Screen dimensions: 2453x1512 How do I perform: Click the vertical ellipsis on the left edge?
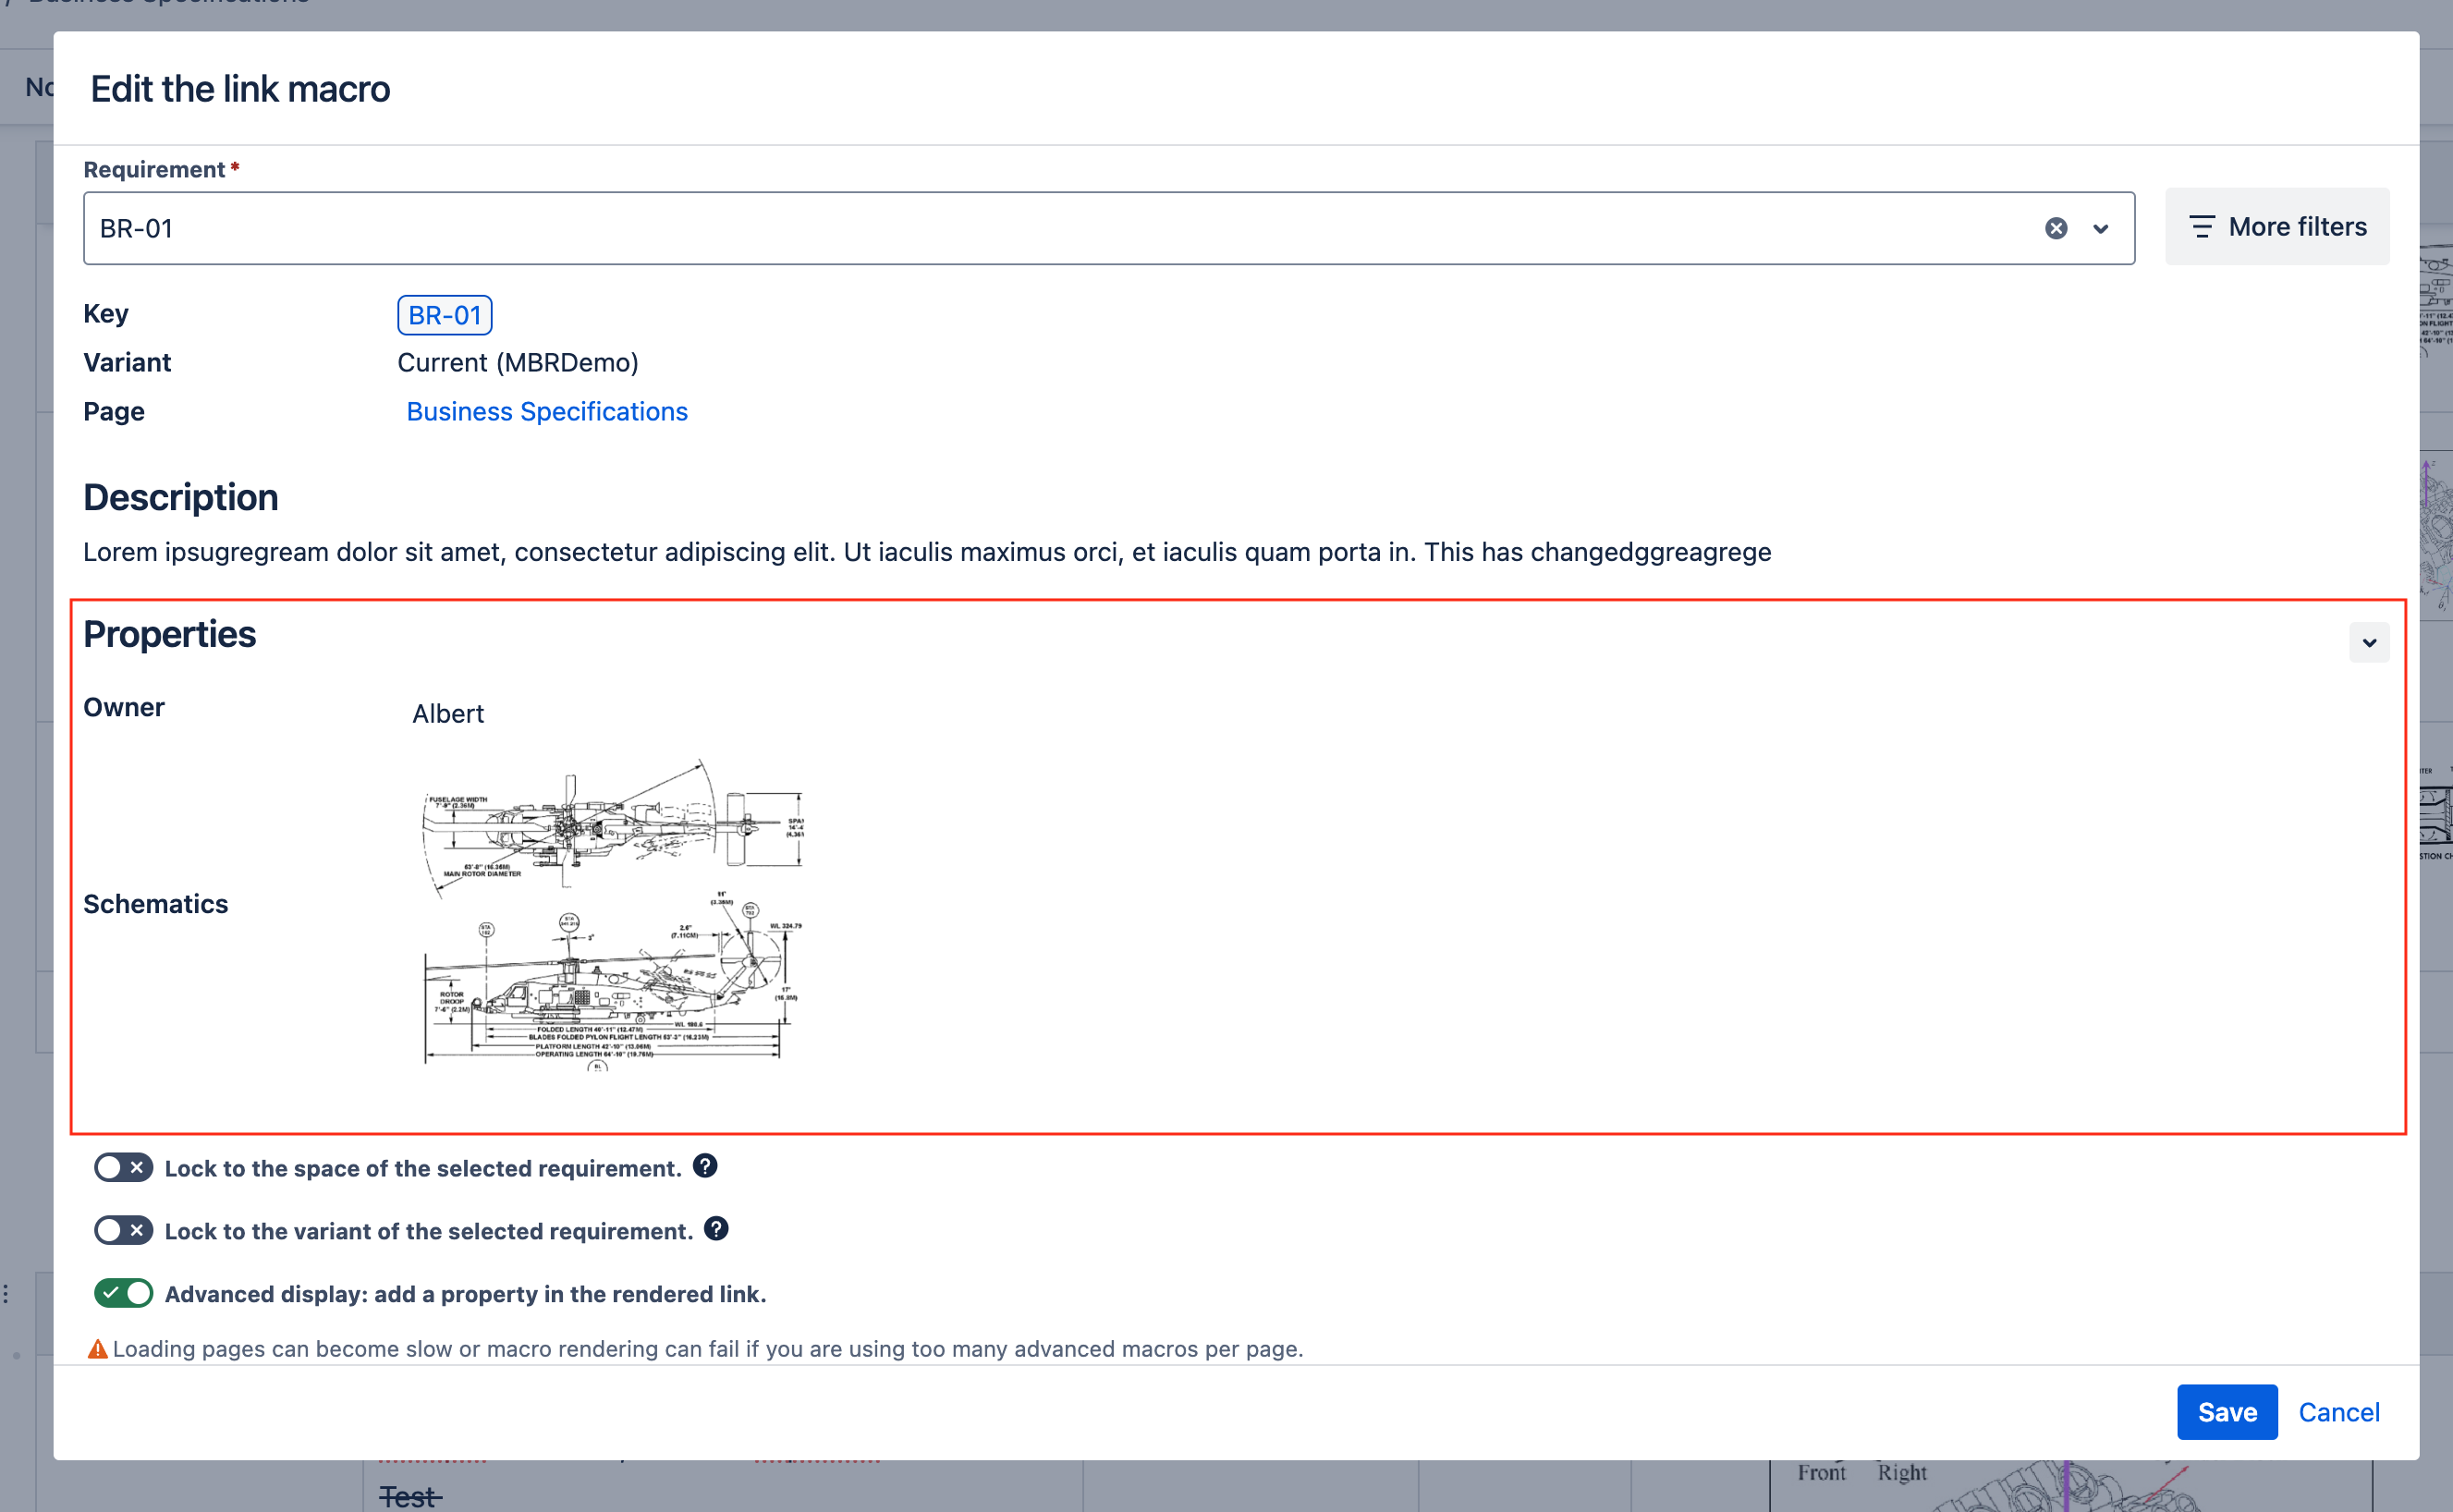(4, 1292)
